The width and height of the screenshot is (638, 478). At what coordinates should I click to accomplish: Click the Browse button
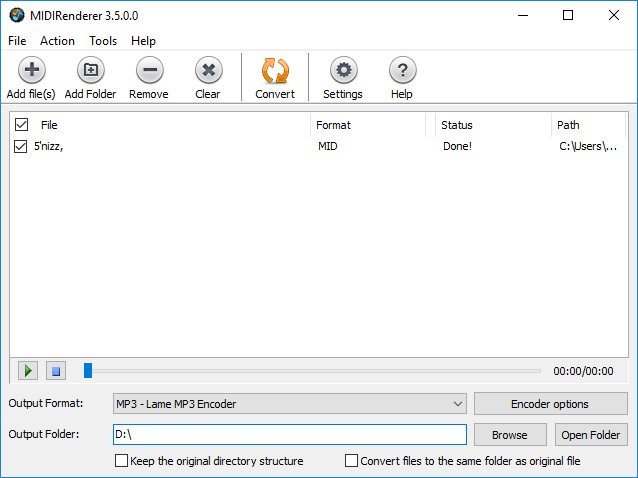click(509, 435)
